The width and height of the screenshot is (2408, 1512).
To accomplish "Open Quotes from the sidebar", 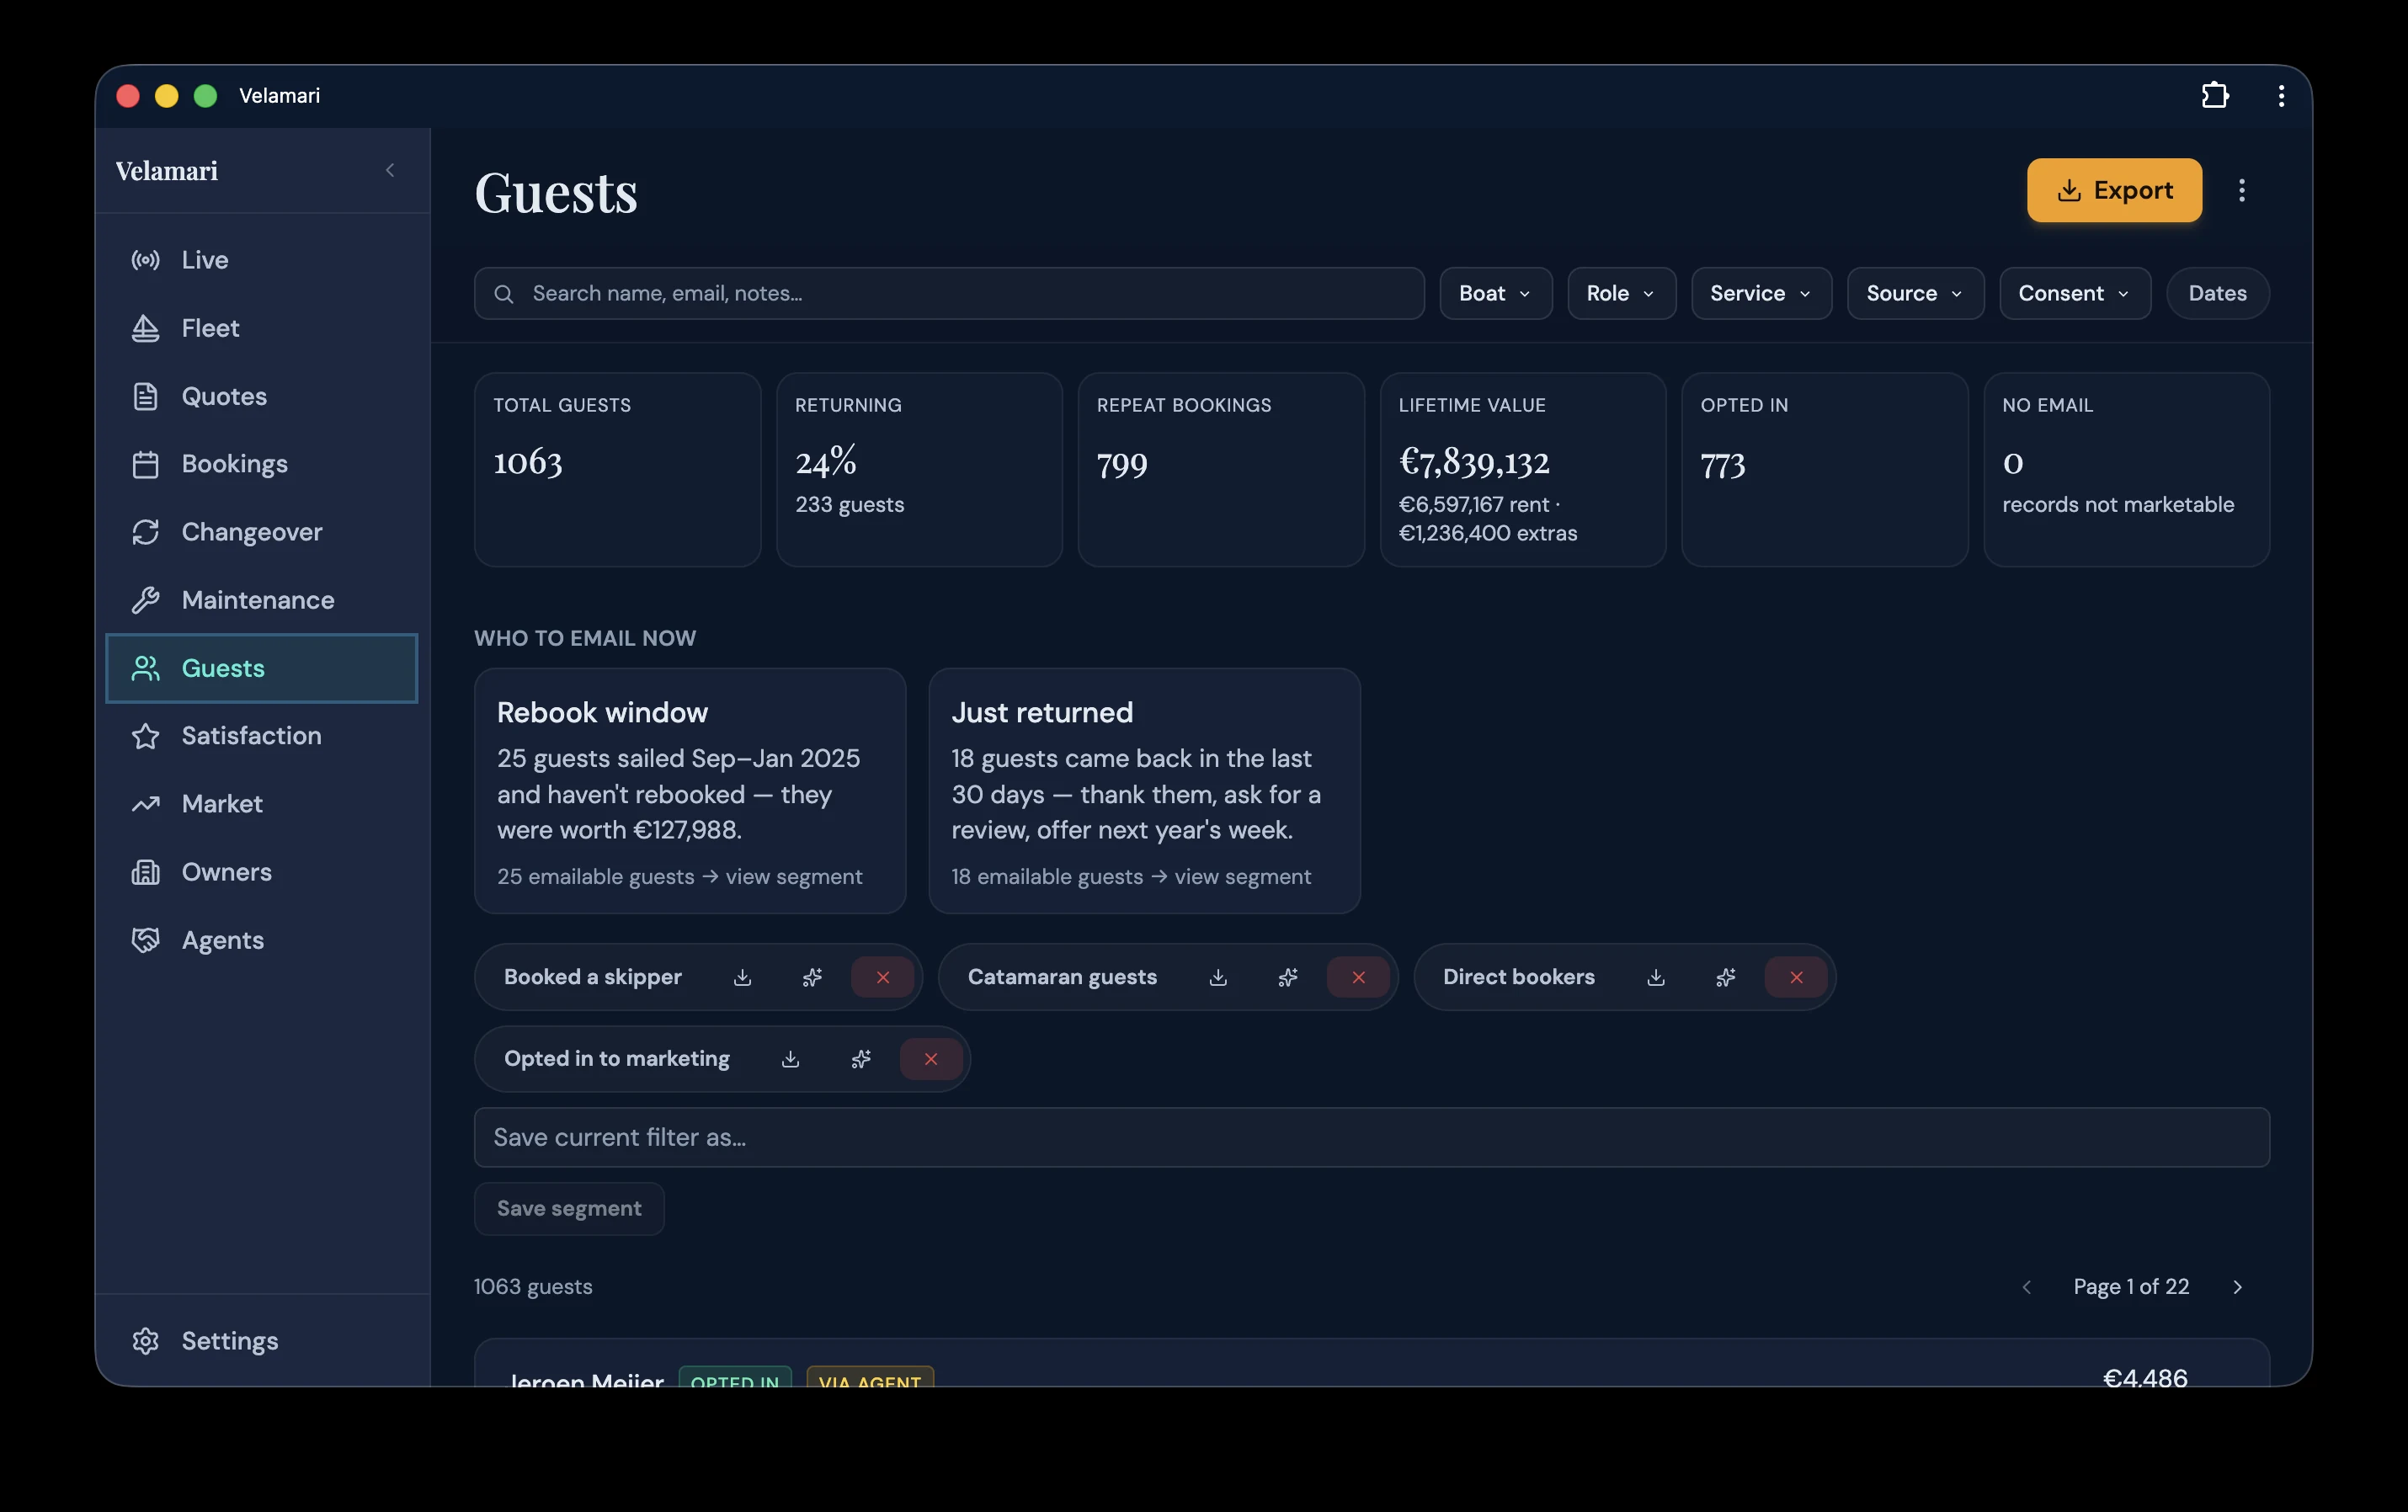I will [x=262, y=396].
